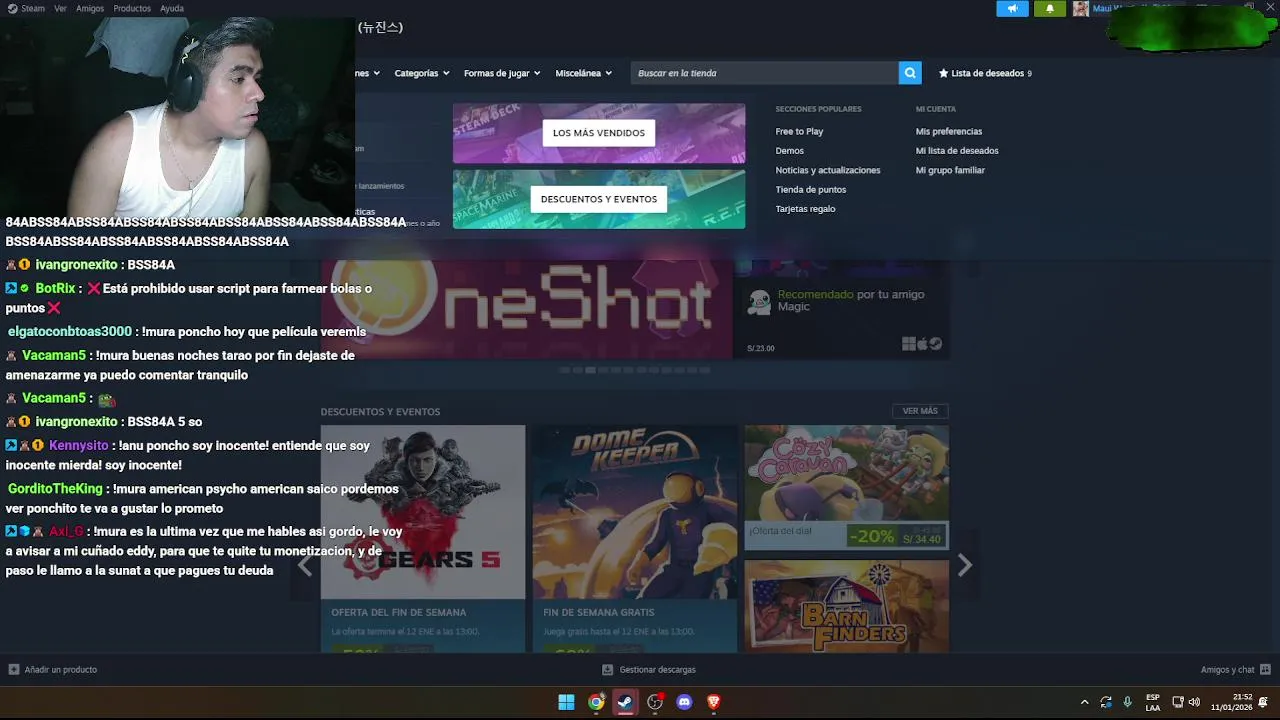
Task: Click the Añadir un producto plus icon
Action: pos(14,669)
